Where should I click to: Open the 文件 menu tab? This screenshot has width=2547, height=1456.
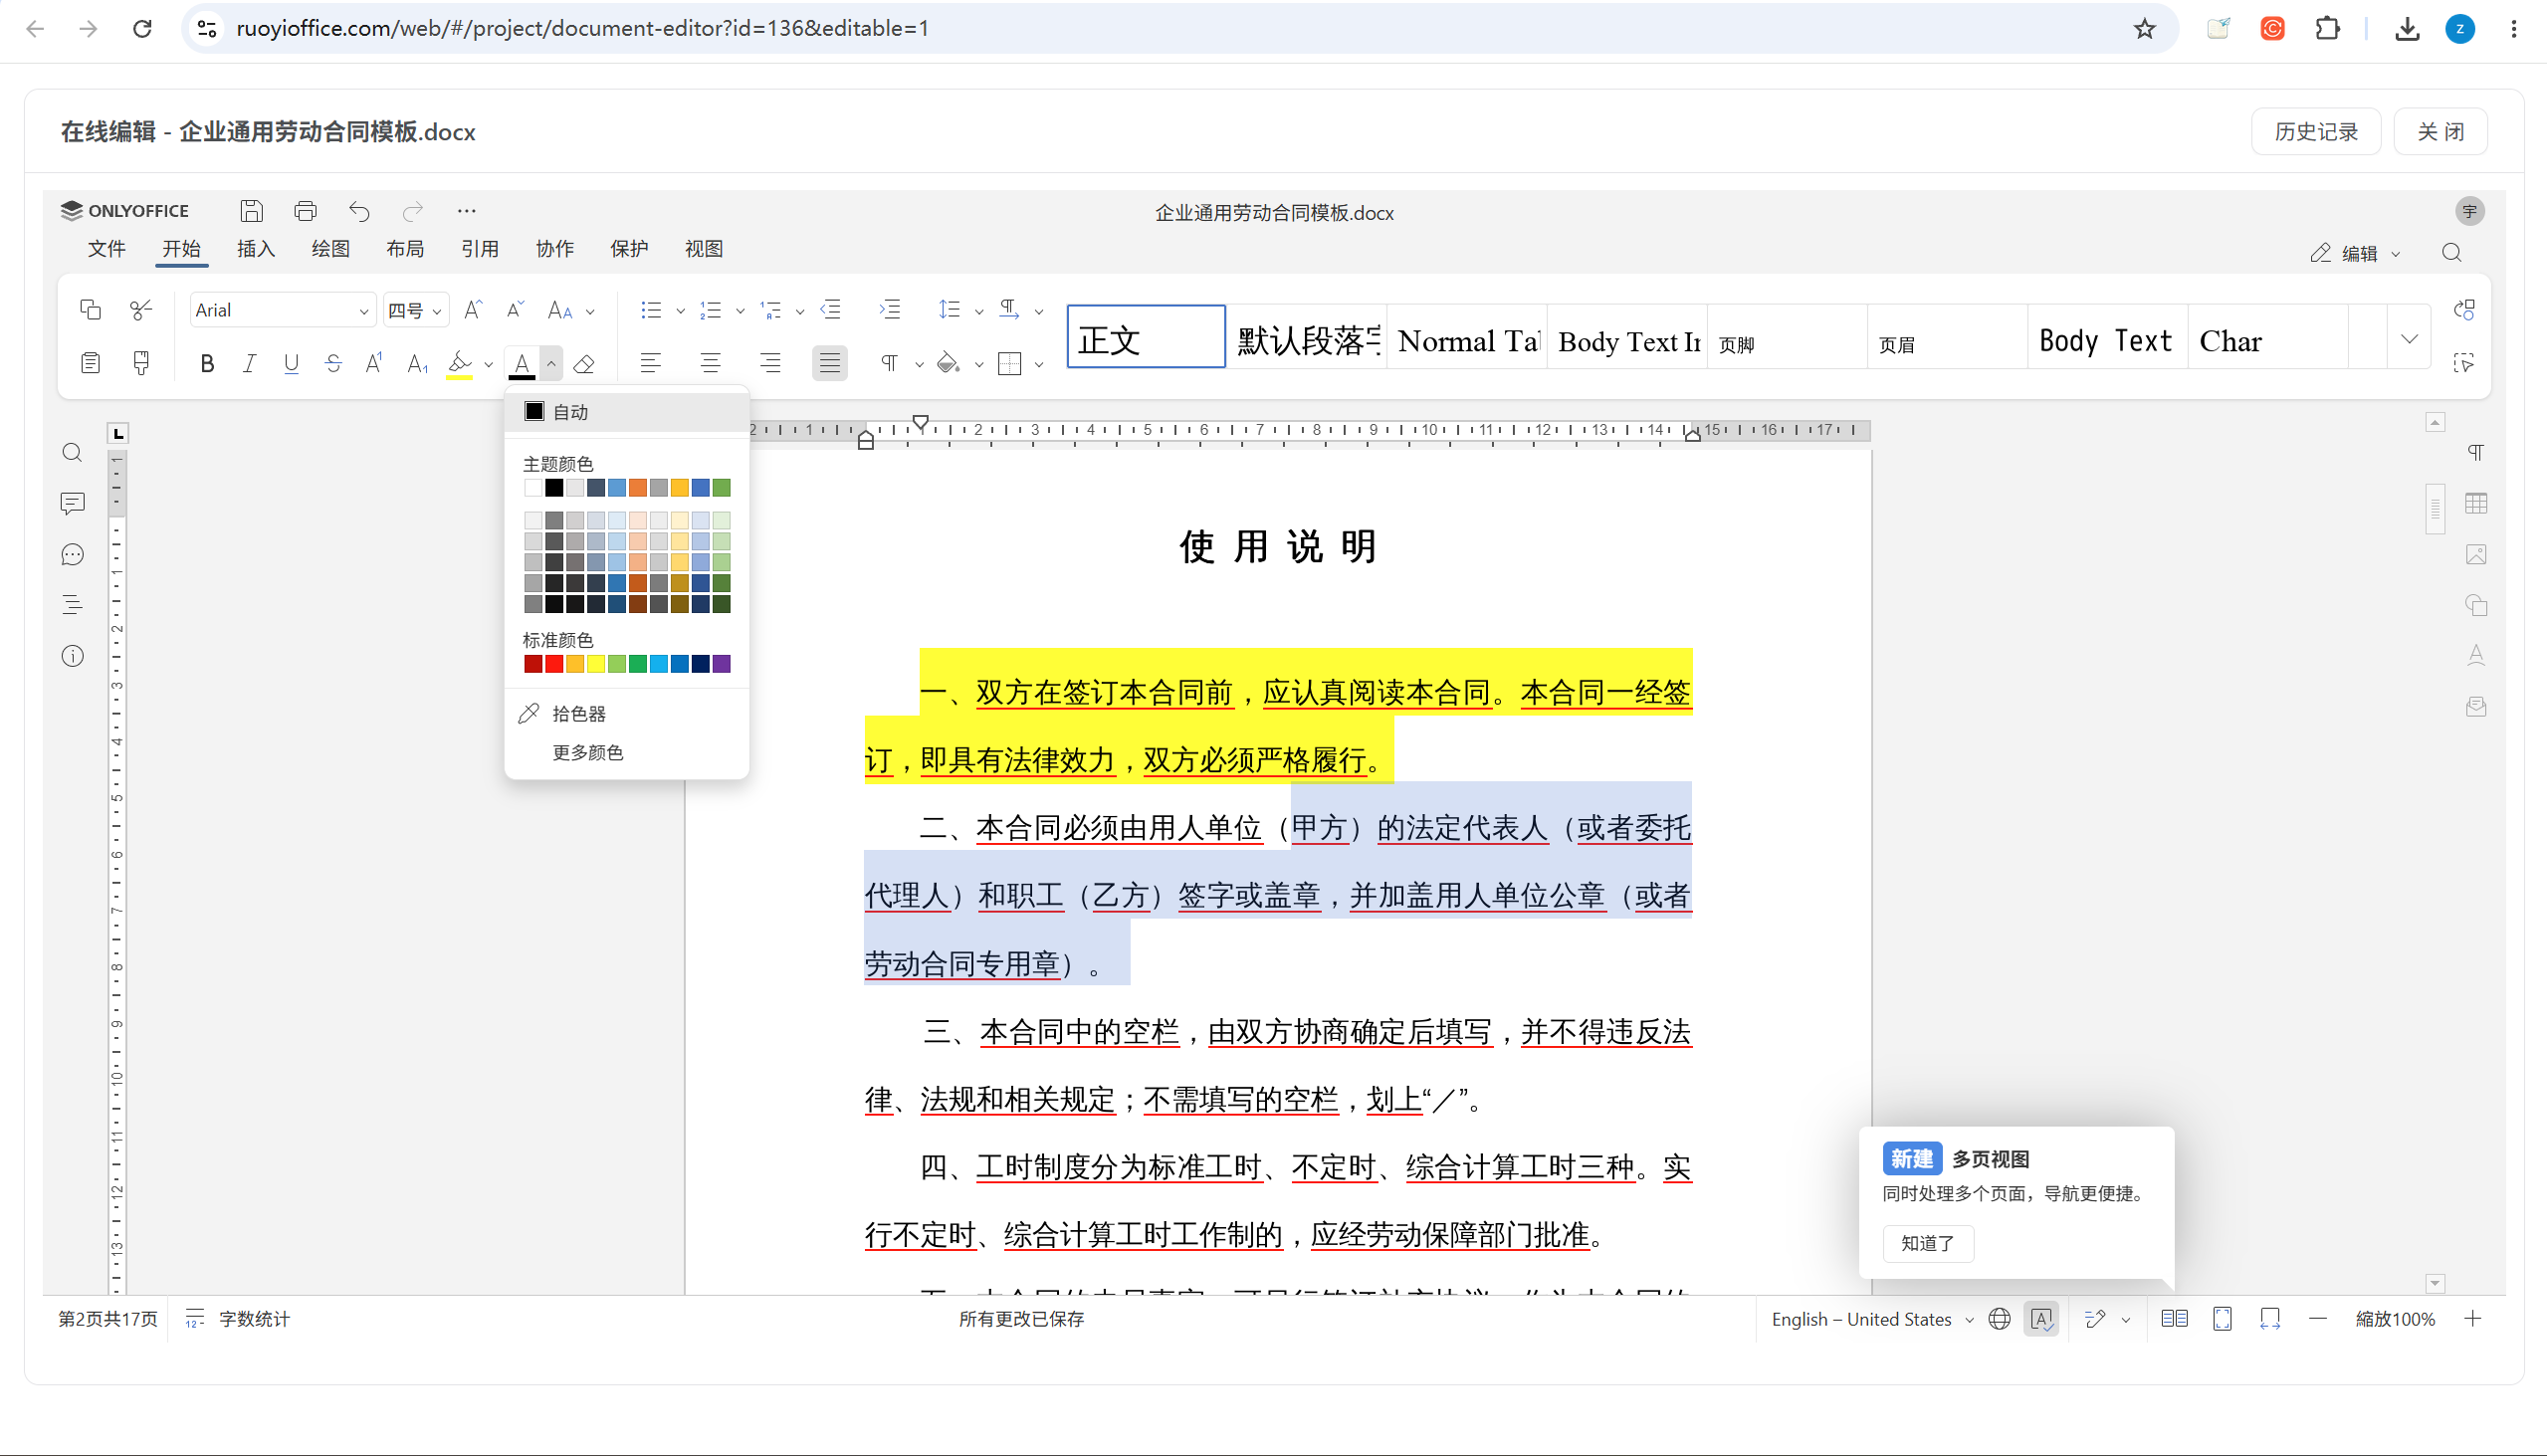click(106, 249)
